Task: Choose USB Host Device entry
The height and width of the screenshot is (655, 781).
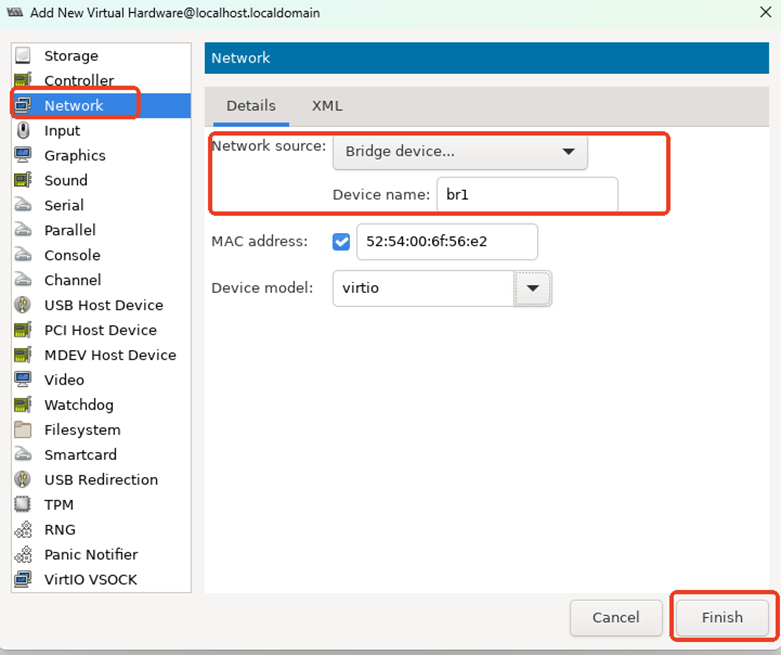Action: point(102,304)
